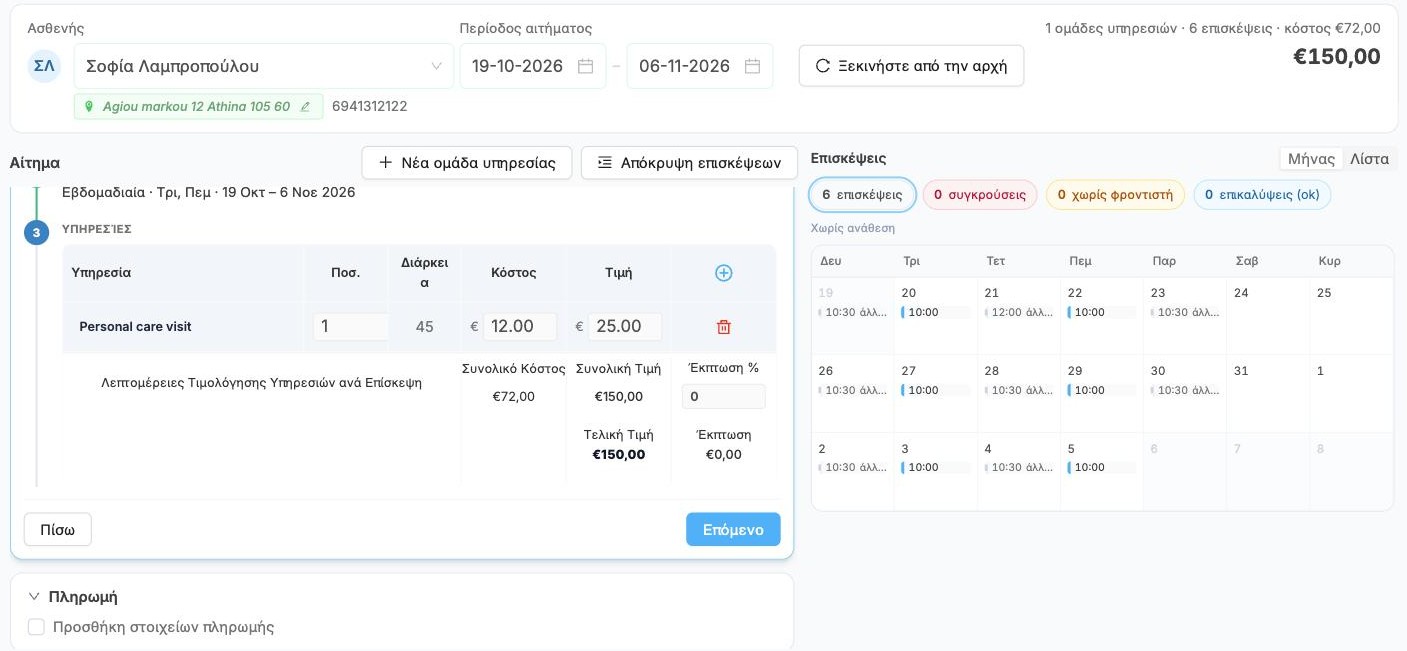Open the 10:00 visit on Thursday 5
Screen dimensions: 1407x651
1102,468
